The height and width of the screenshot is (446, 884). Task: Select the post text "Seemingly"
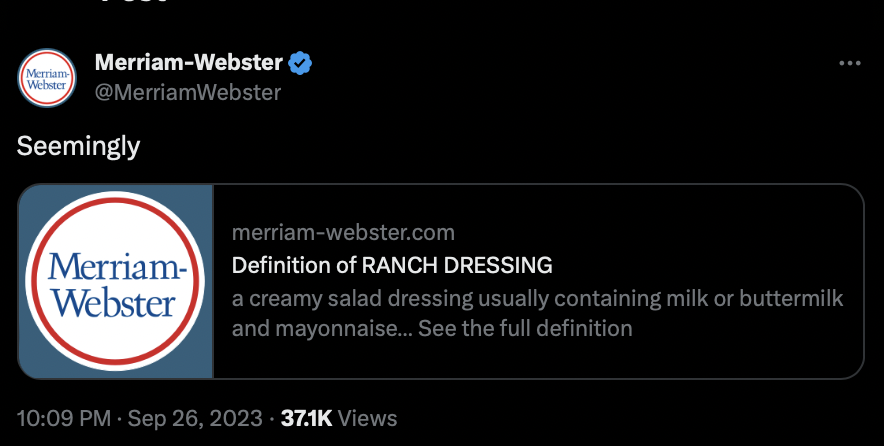click(78, 147)
